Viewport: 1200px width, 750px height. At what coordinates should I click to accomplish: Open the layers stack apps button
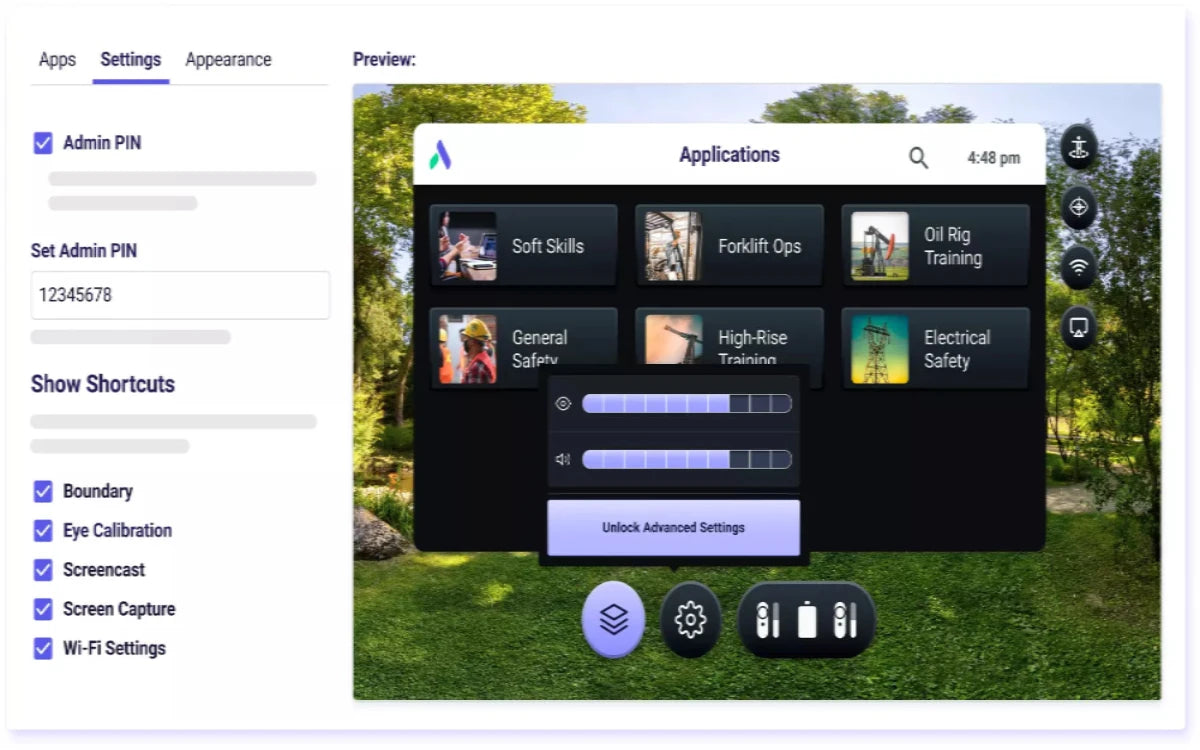click(613, 620)
